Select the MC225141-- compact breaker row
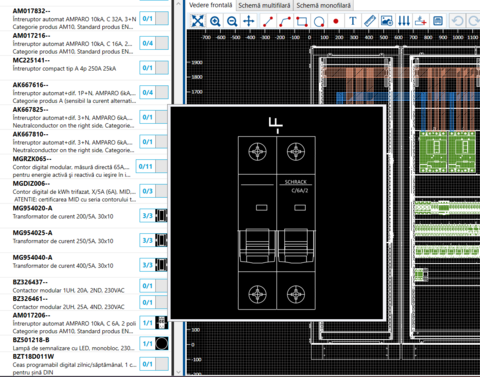Image resolution: width=480 pixels, height=377 pixels. [x=85, y=68]
